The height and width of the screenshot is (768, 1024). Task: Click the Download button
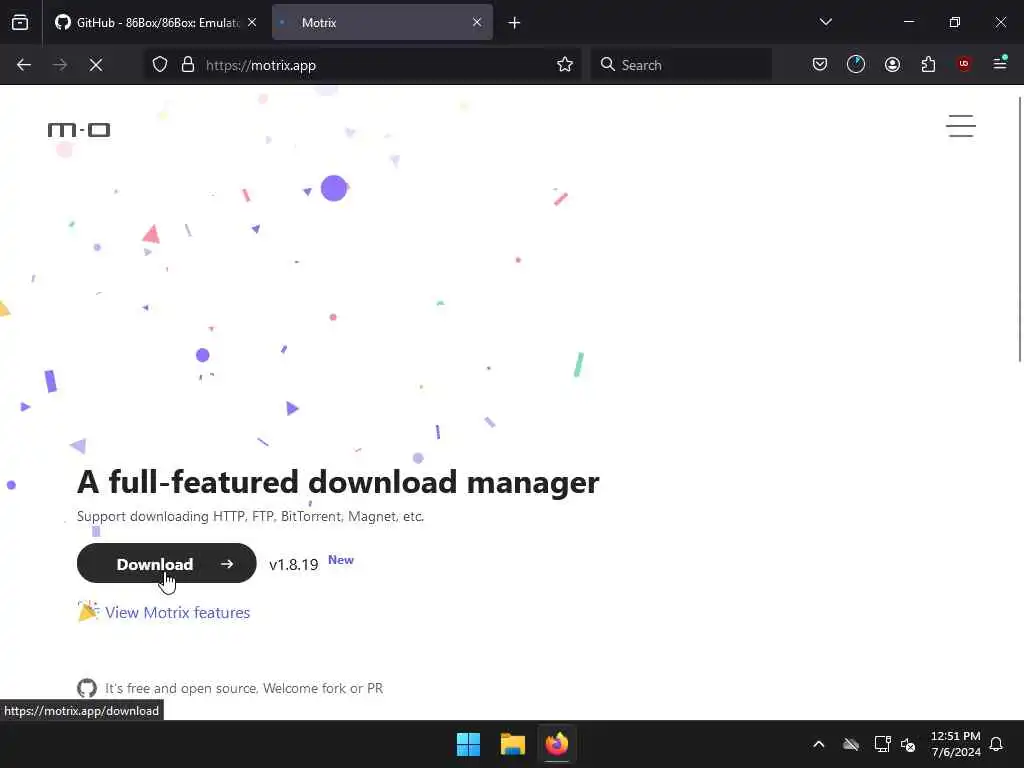coord(167,563)
